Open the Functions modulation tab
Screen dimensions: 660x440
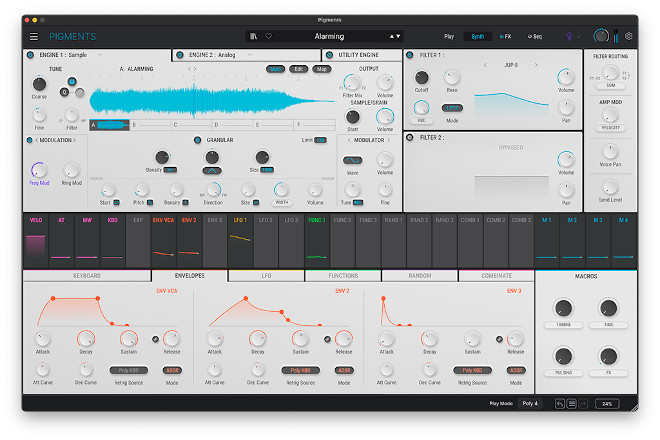click(x=343, y=276)
